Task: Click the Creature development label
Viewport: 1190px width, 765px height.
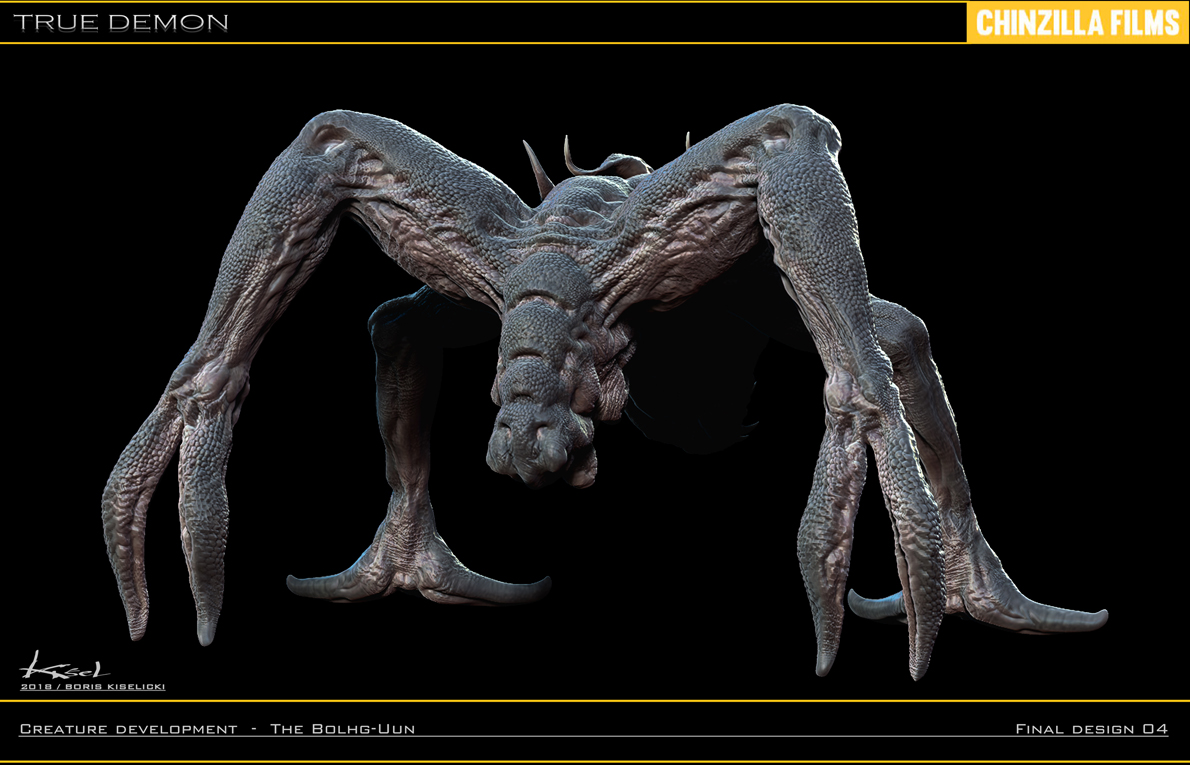Action: point(128,729)
